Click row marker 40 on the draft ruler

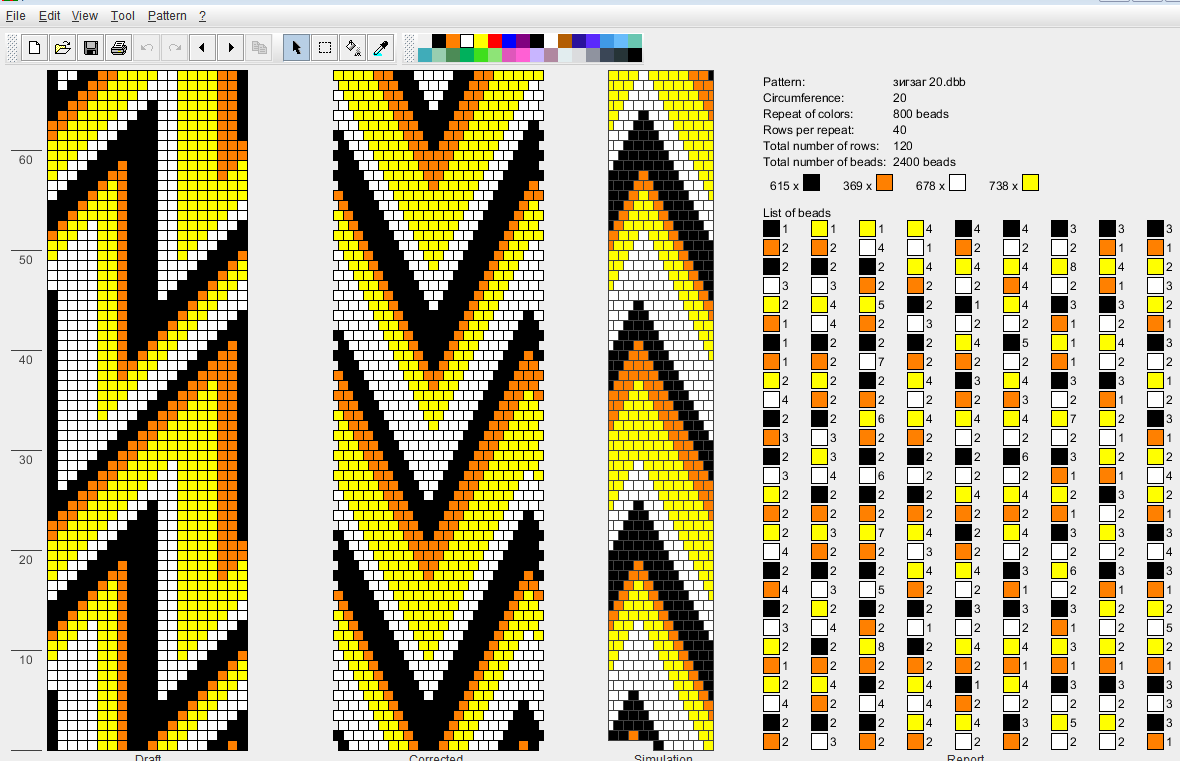pos(26,360)
